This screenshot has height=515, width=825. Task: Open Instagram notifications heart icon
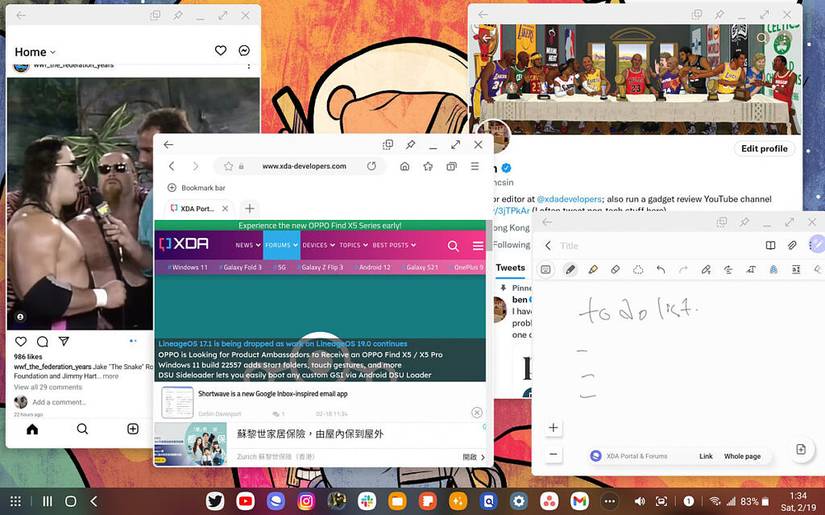coord(220,51)
